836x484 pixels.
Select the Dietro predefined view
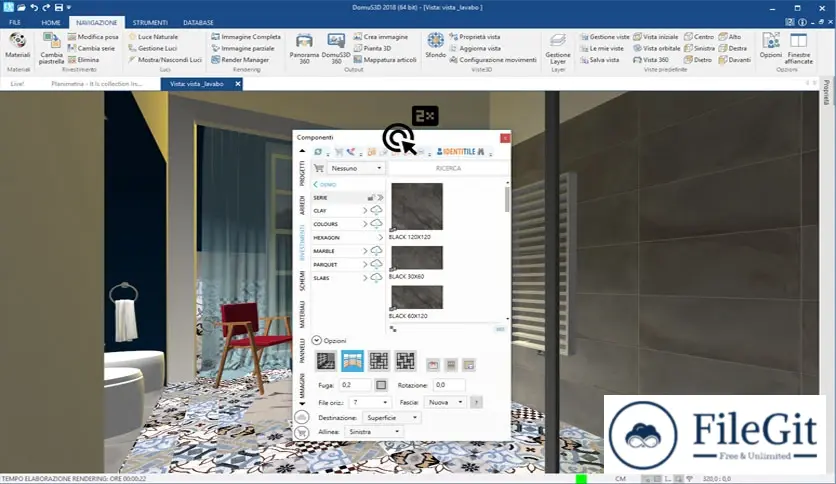coord(698,60)
